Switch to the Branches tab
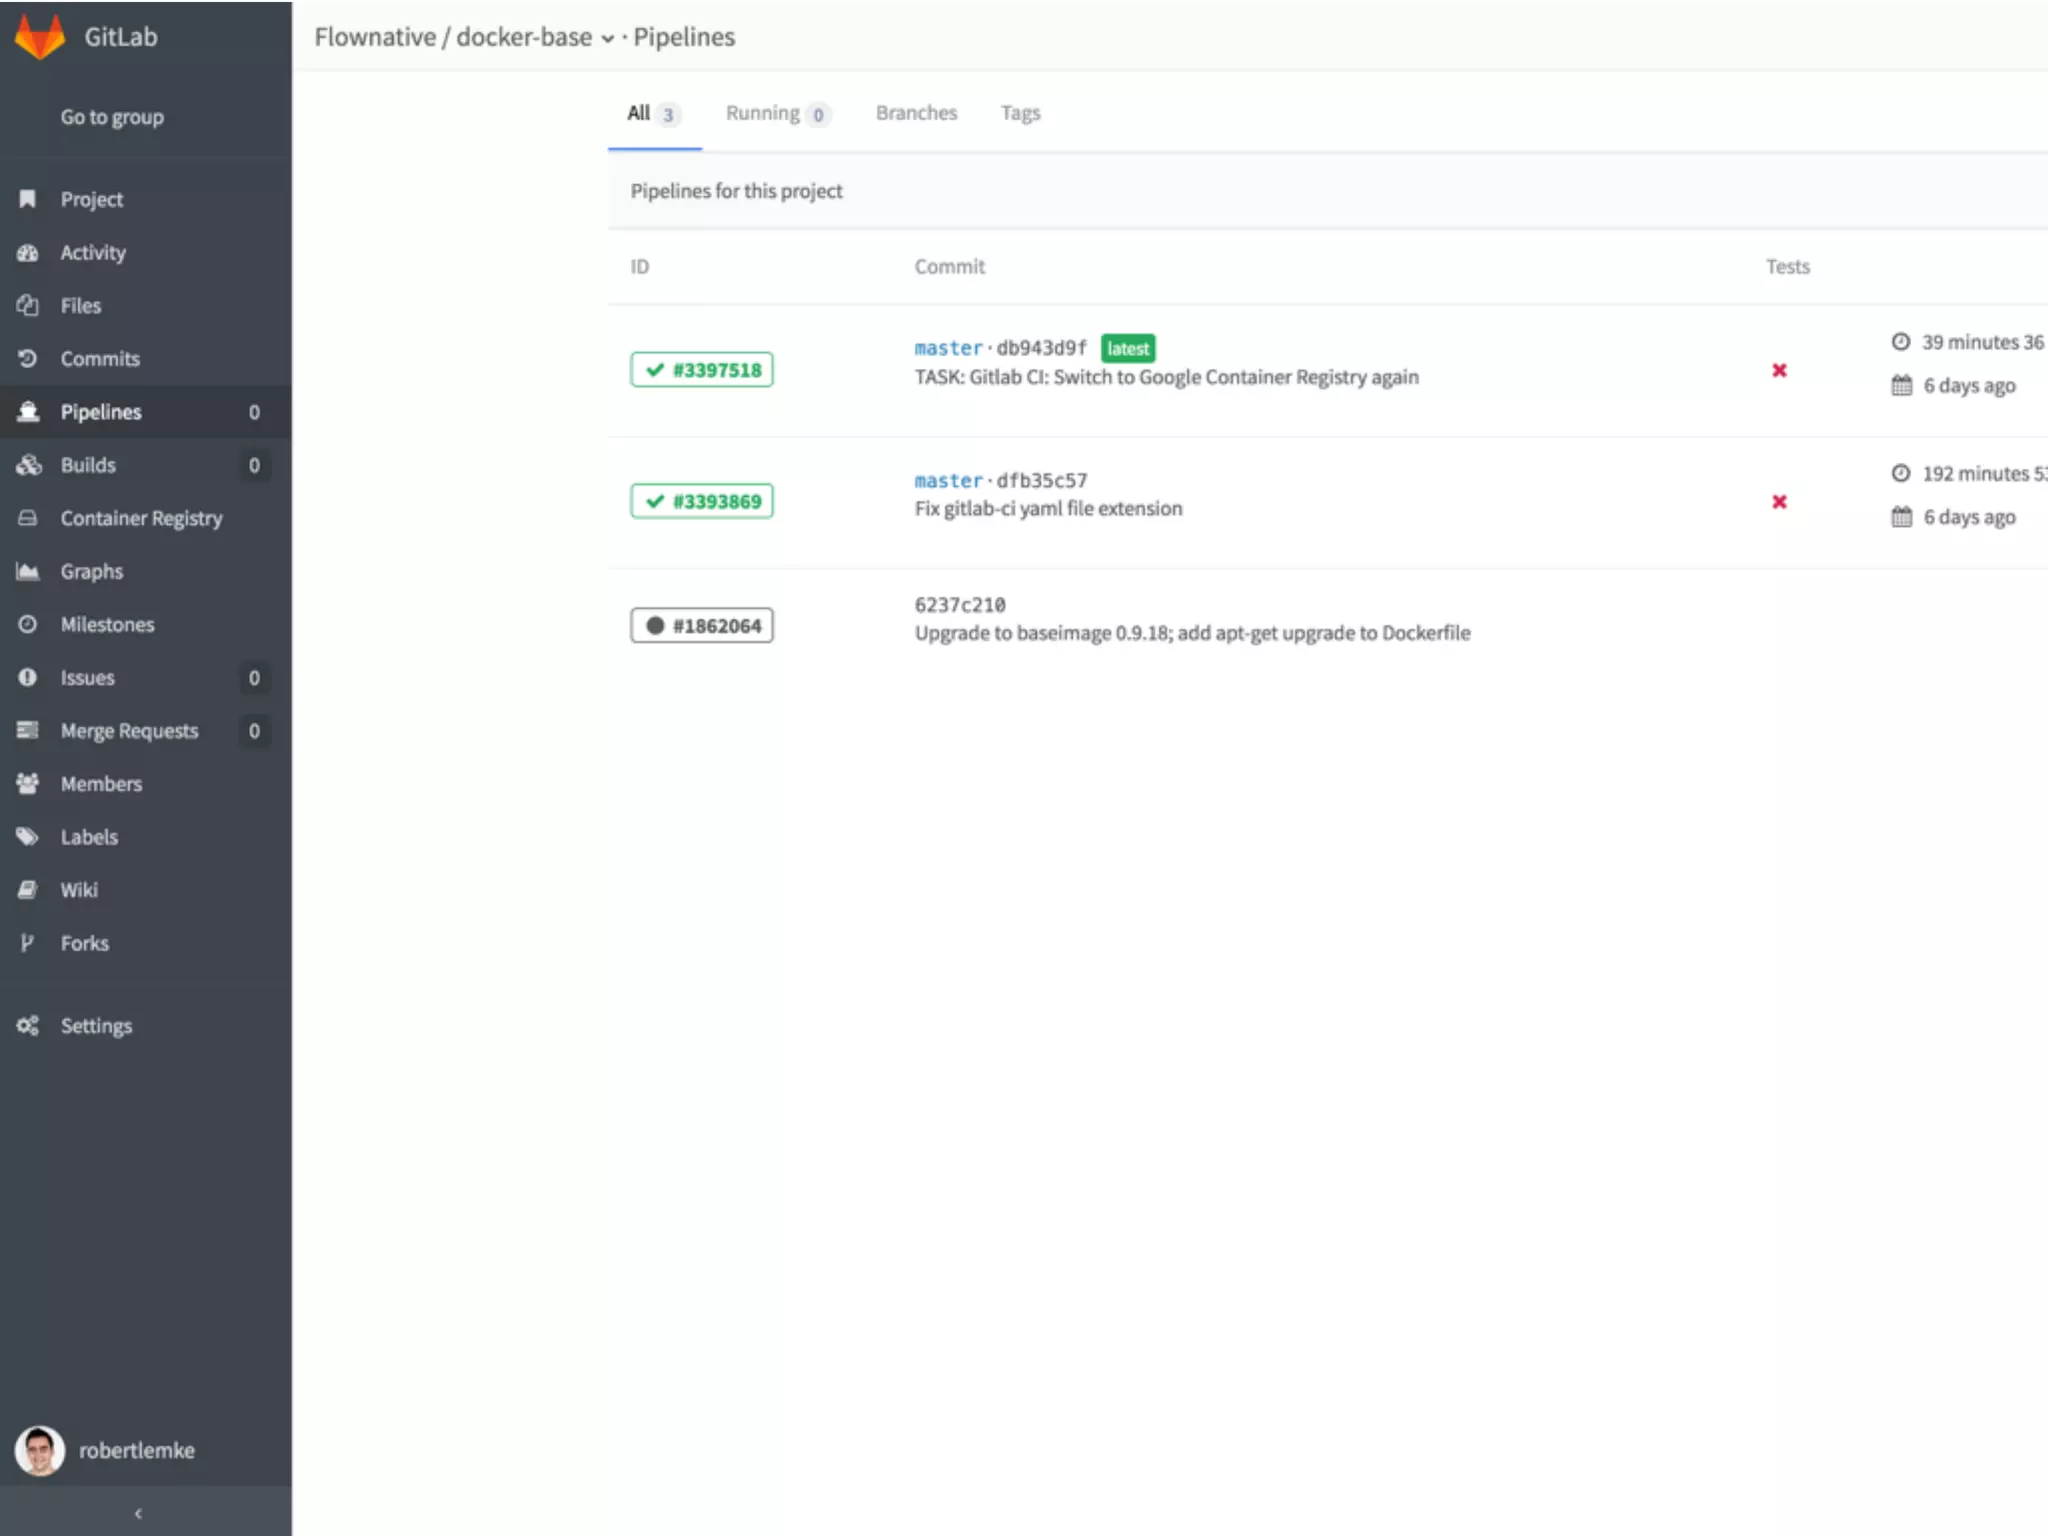The image size is (2048, 1536). [916, 113]
